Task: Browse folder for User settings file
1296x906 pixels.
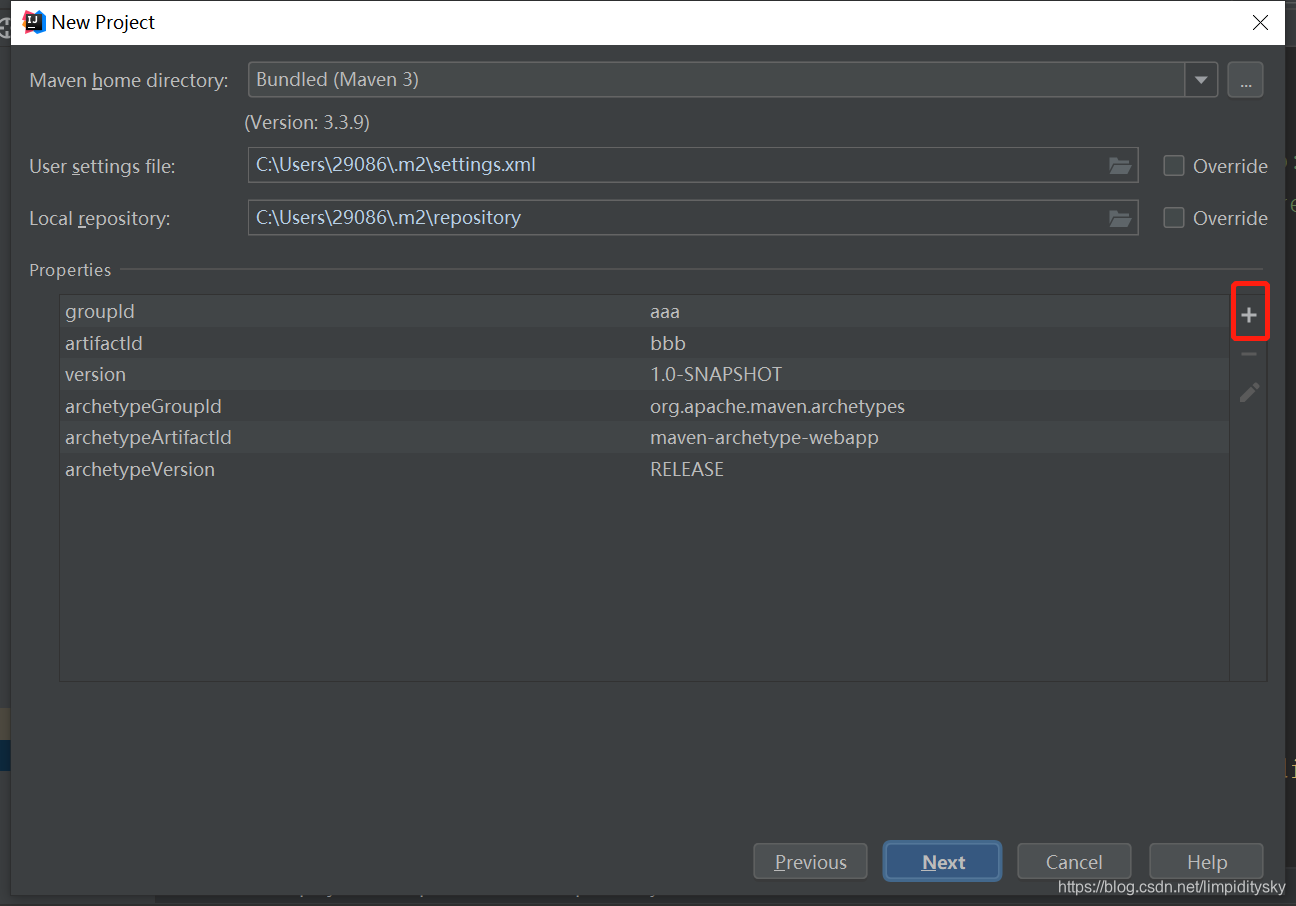Action: tap(1120, 166)
